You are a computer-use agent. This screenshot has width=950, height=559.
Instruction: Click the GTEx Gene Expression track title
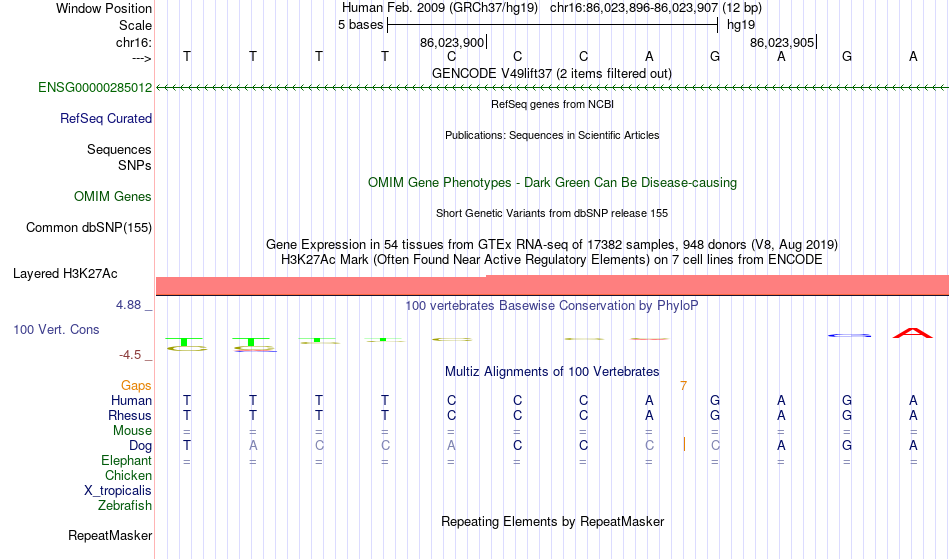click(x=552, y=245)
